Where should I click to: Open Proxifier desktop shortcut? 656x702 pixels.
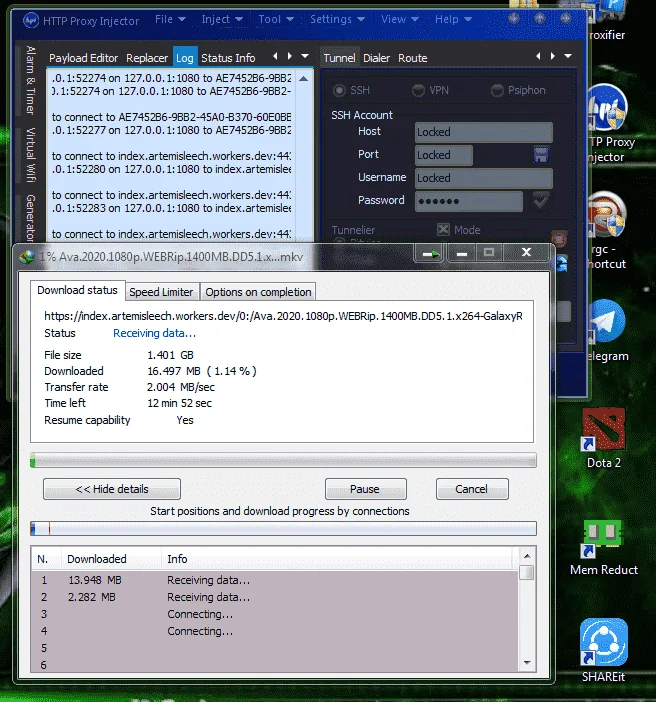pos(606,21)
